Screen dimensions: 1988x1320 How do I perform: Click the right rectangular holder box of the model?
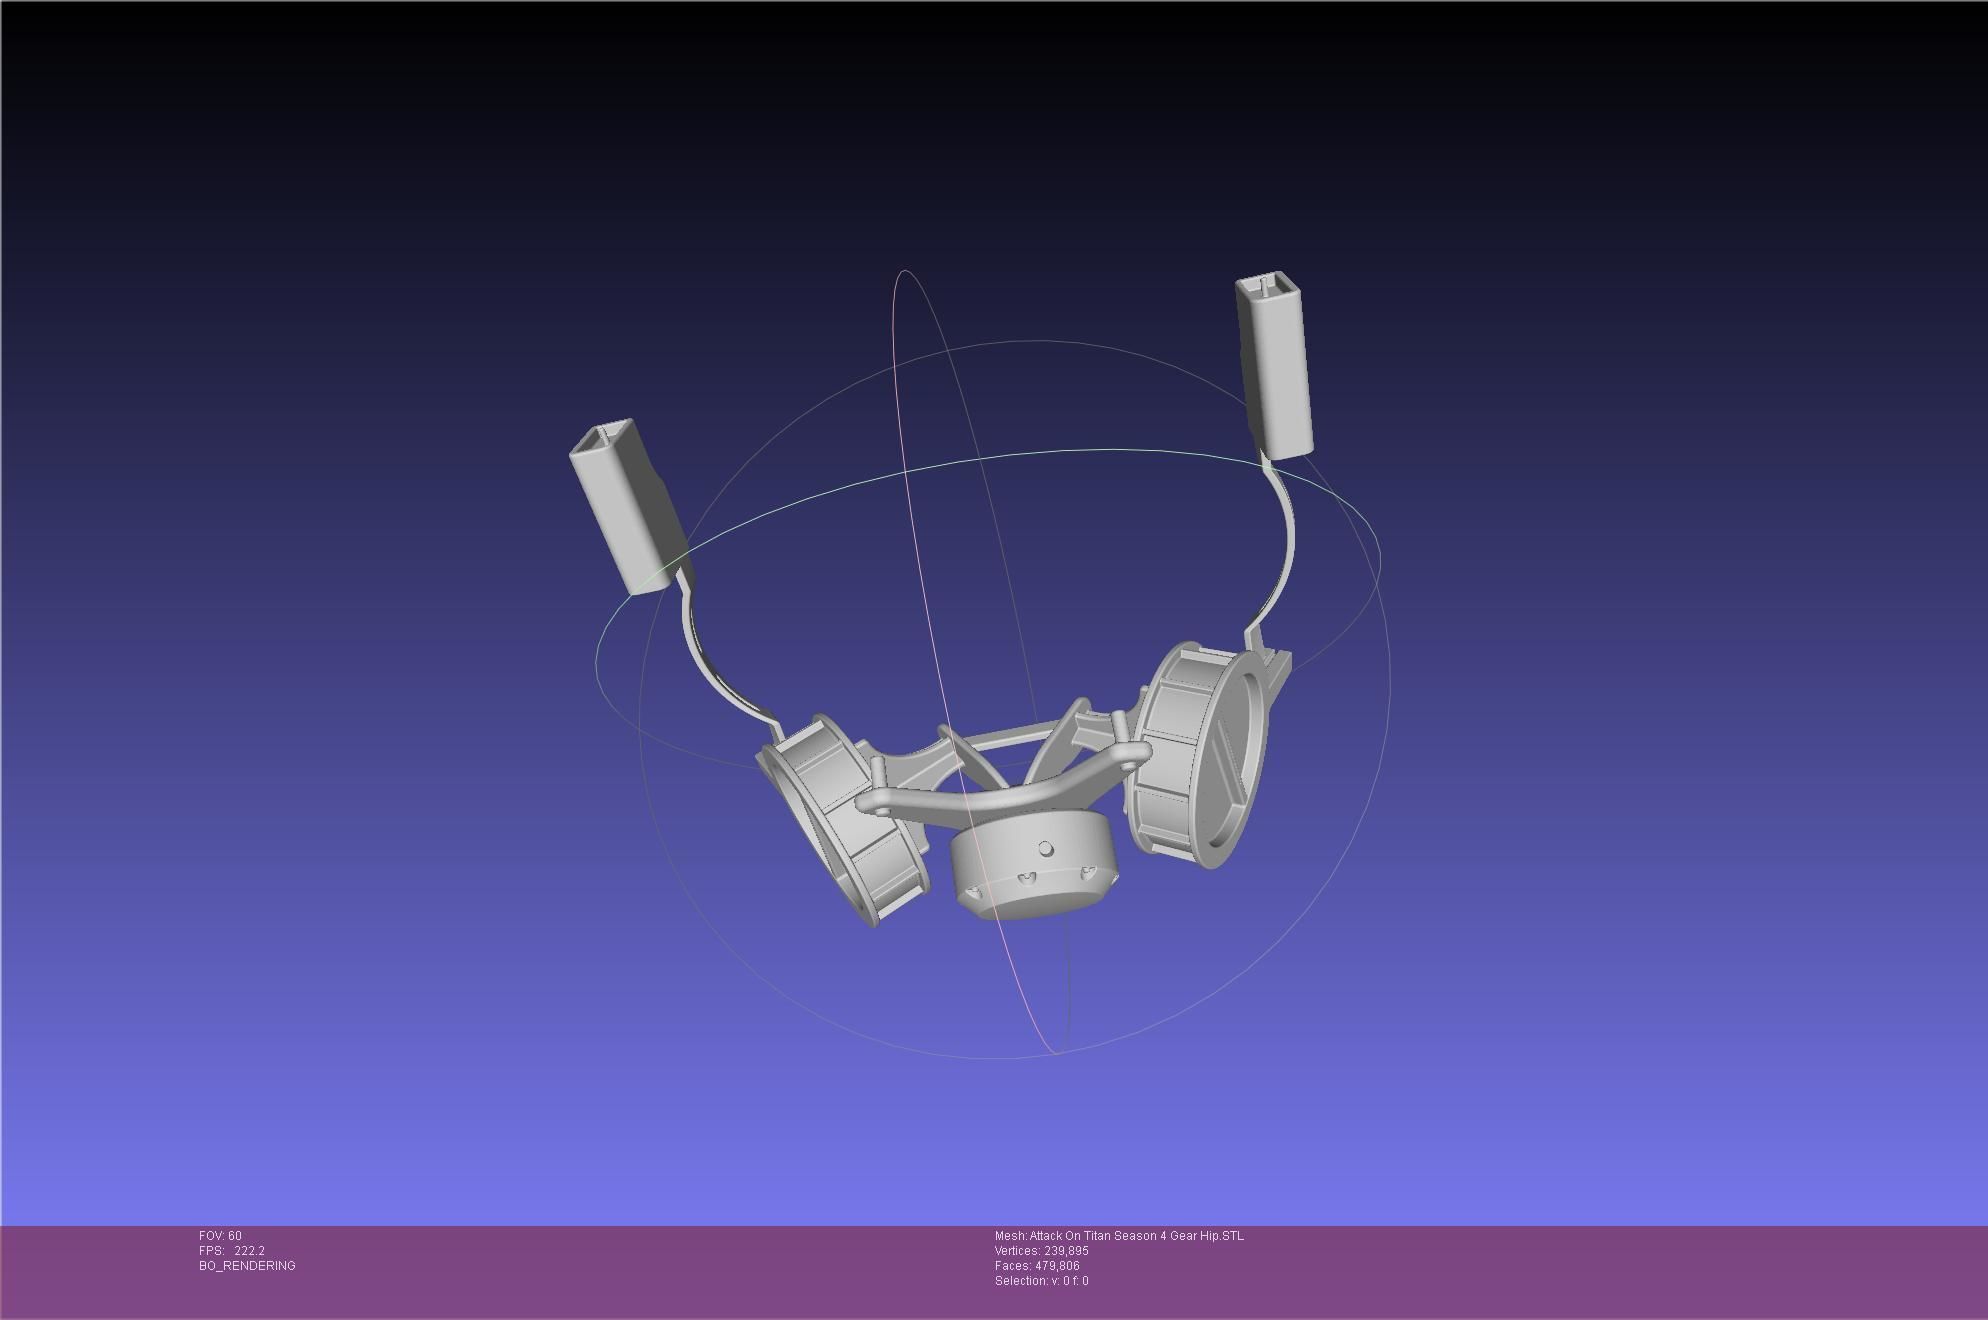point(1274,366)
